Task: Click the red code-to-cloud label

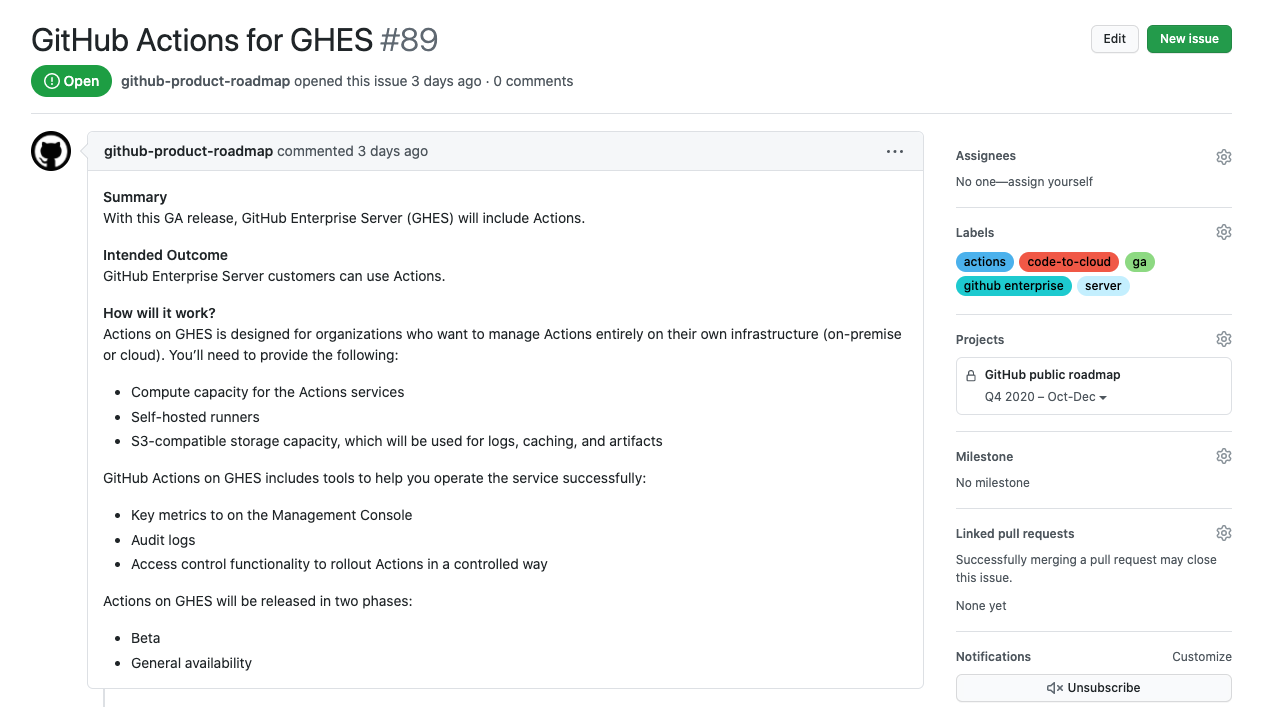Action: click(1069, 262)
